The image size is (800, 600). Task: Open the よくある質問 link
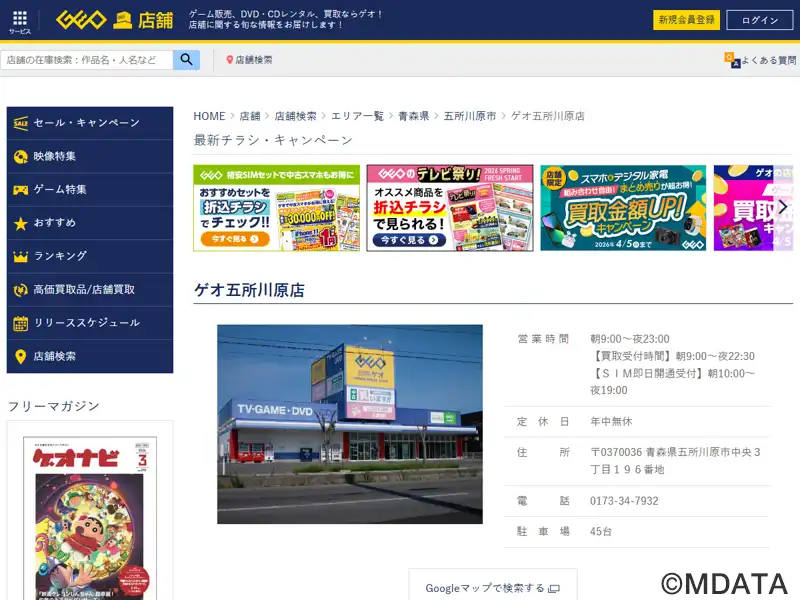[x=768, y=60]
